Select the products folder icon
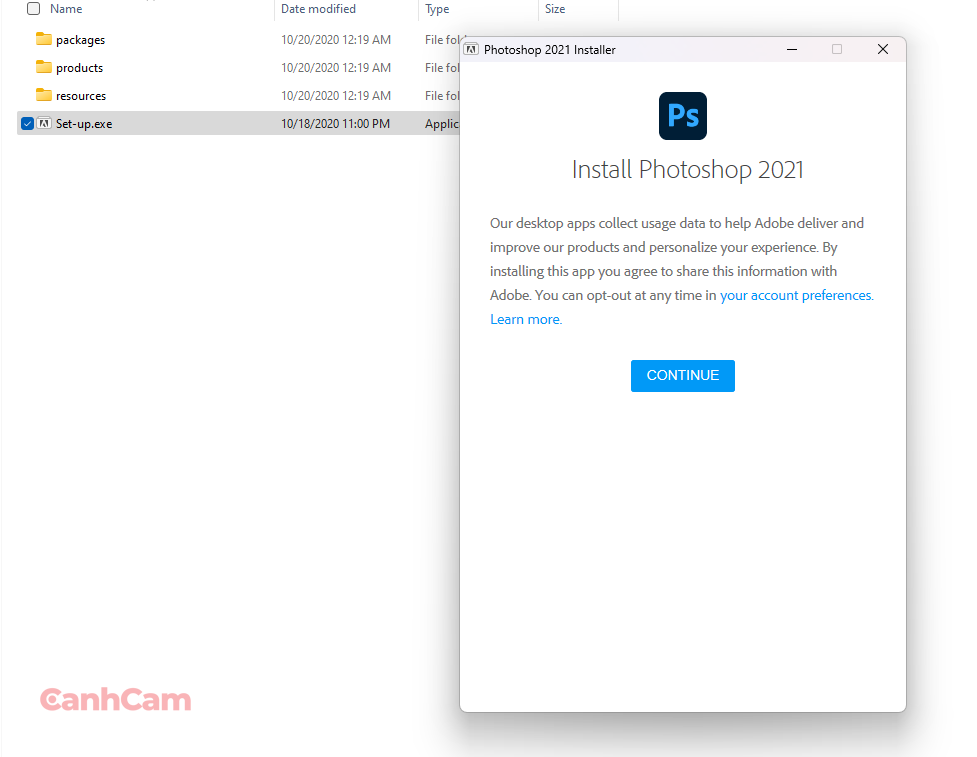 tap(43, 67)
